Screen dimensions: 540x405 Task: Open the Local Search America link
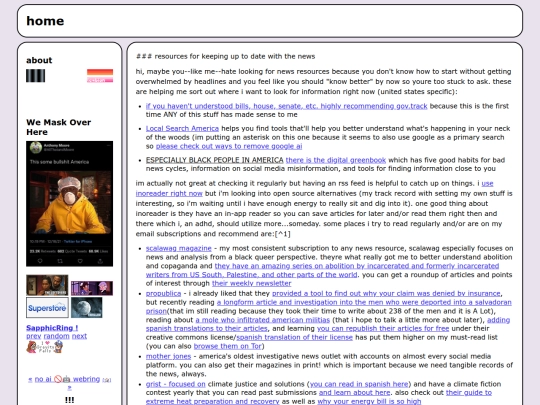point(182,128)
